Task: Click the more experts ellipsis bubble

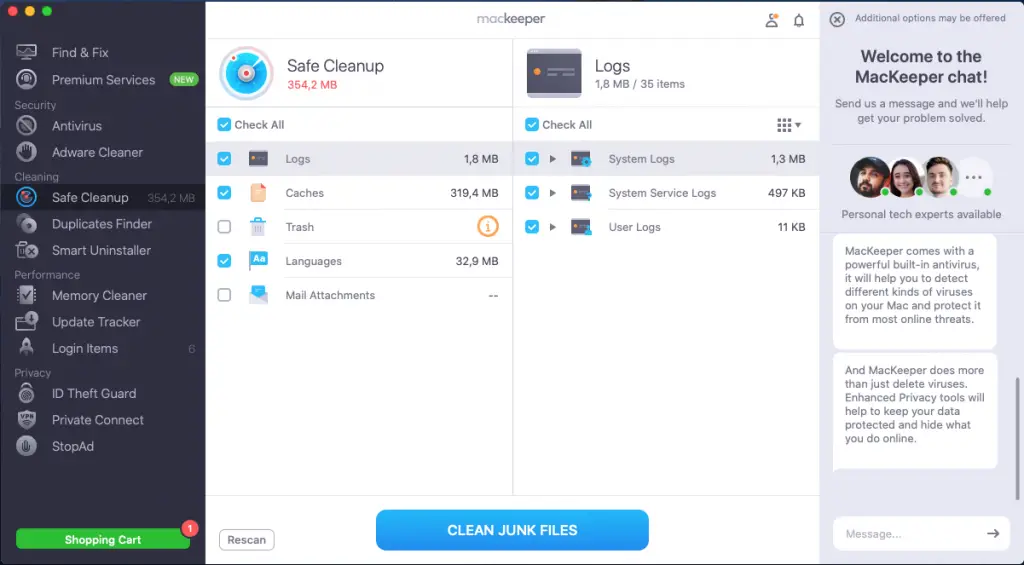Action: [974, 177]
